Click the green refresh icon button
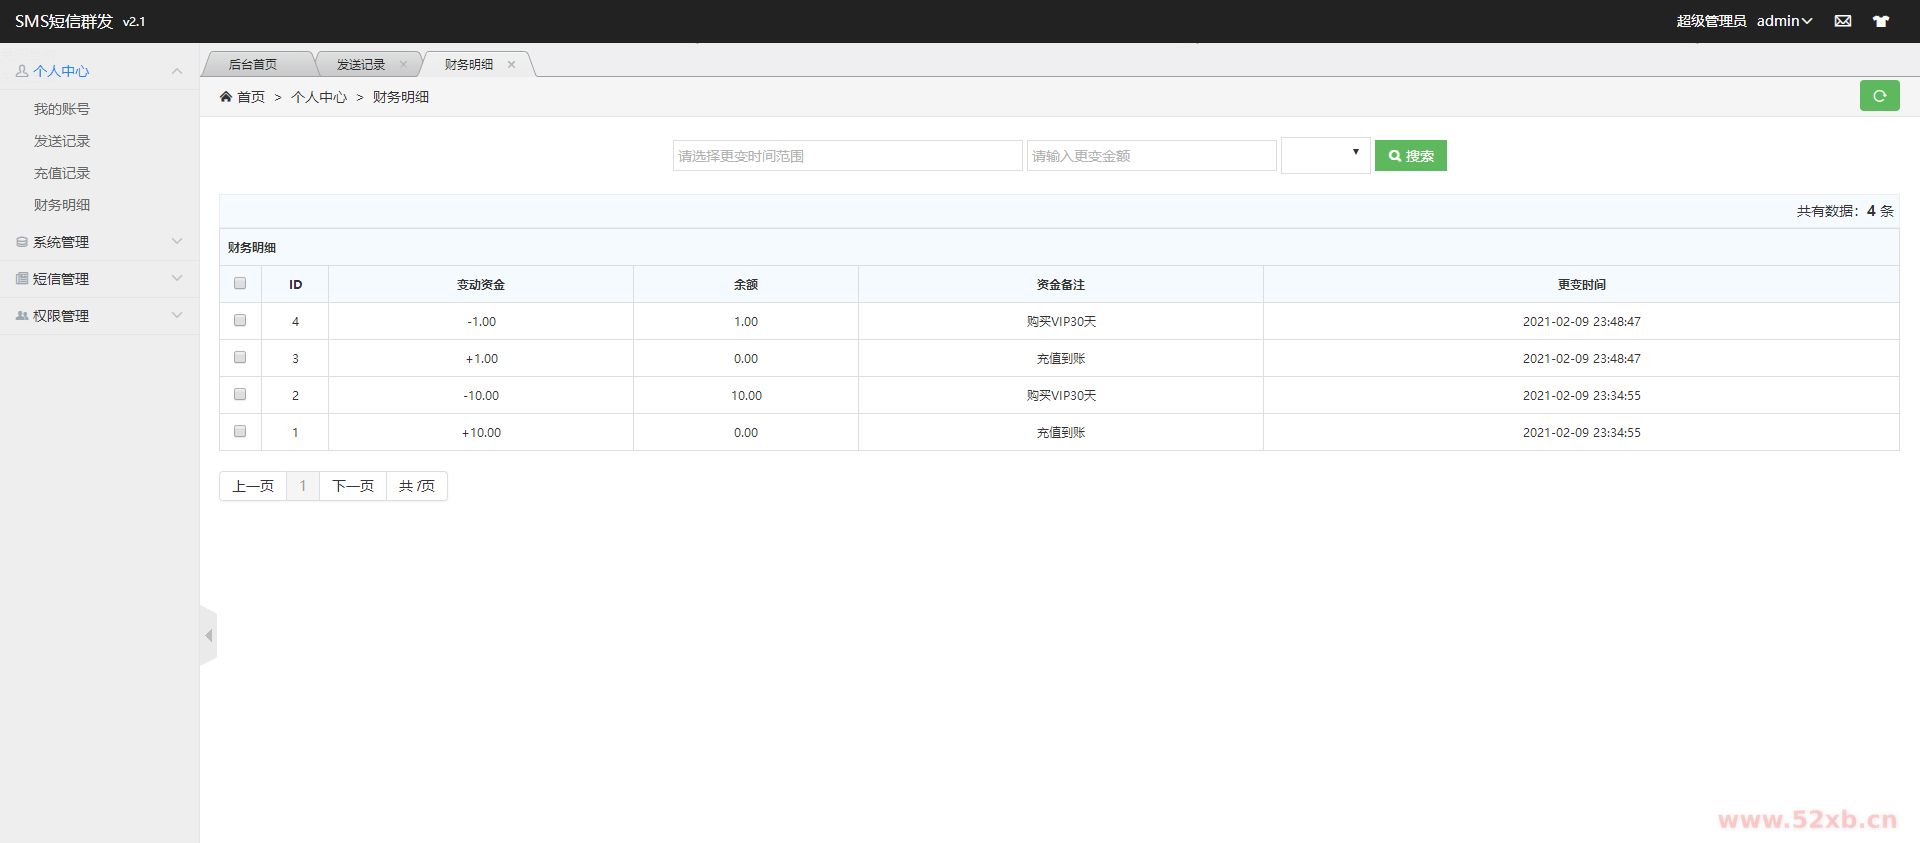Screen dimensions: 1920x843 click(1879, 96)
